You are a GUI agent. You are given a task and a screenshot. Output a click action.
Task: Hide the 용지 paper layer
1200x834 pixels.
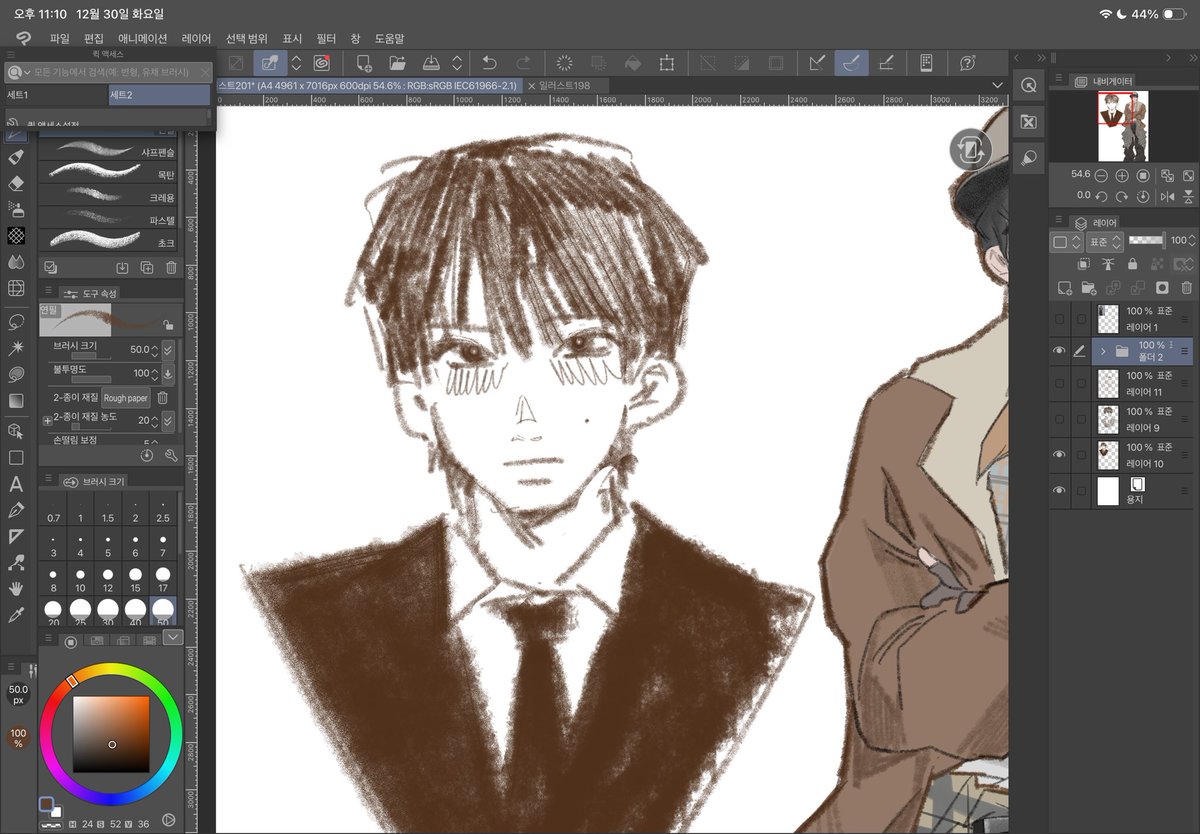[x=1059, y=491]
